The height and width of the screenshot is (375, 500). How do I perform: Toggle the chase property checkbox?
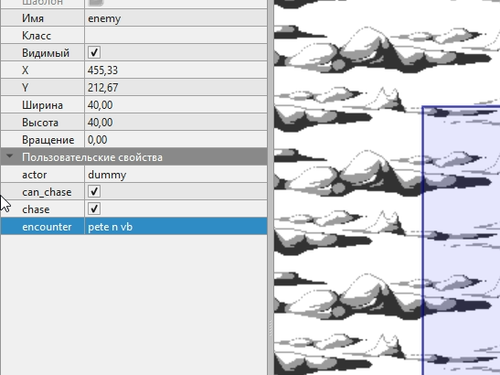coord(94,209)
